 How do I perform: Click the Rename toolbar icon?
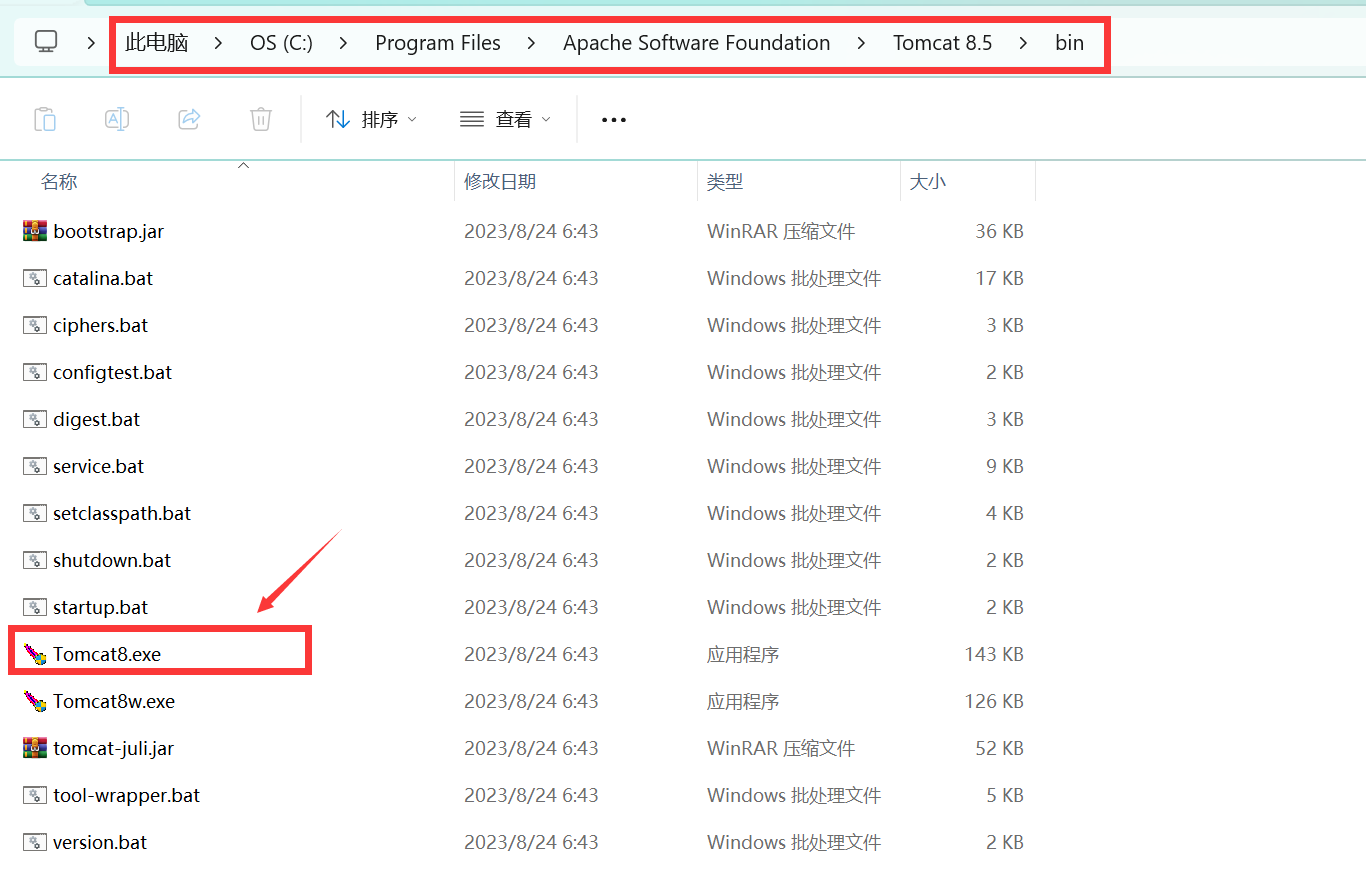click(x=117, y=119)
